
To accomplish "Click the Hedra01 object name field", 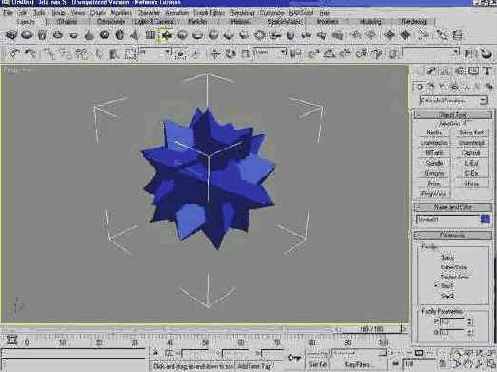I will point(448,219).
